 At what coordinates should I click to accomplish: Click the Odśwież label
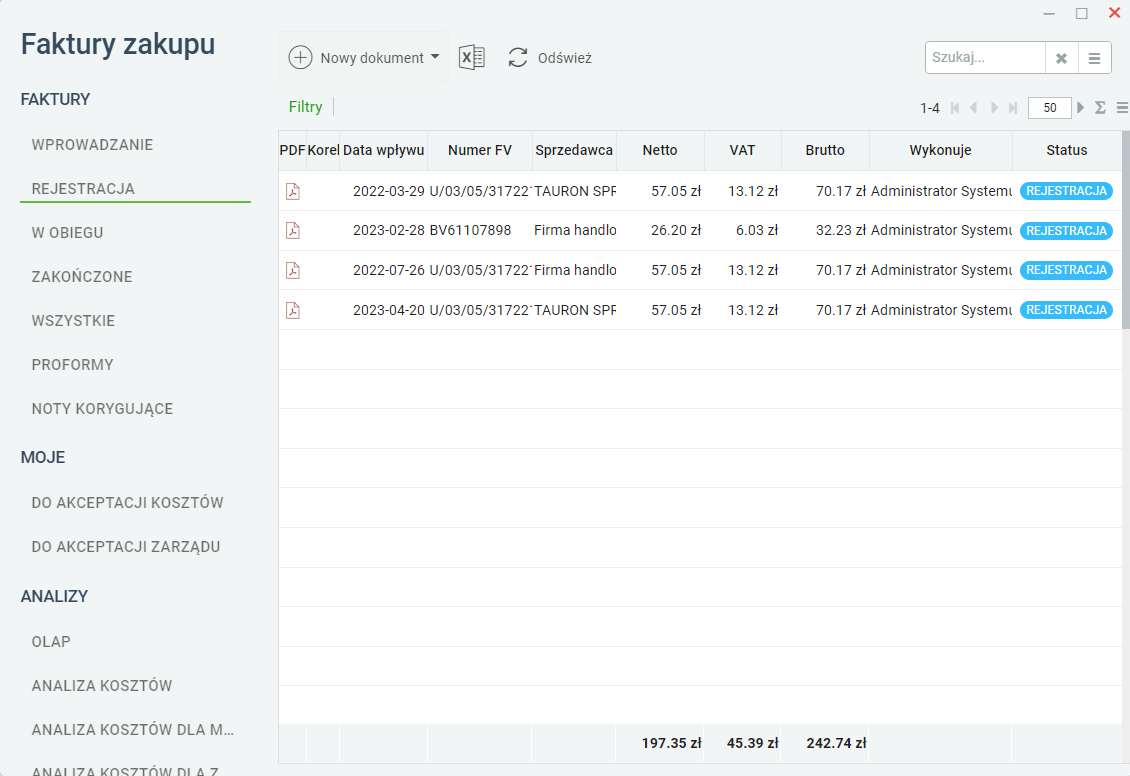(564, 58)
